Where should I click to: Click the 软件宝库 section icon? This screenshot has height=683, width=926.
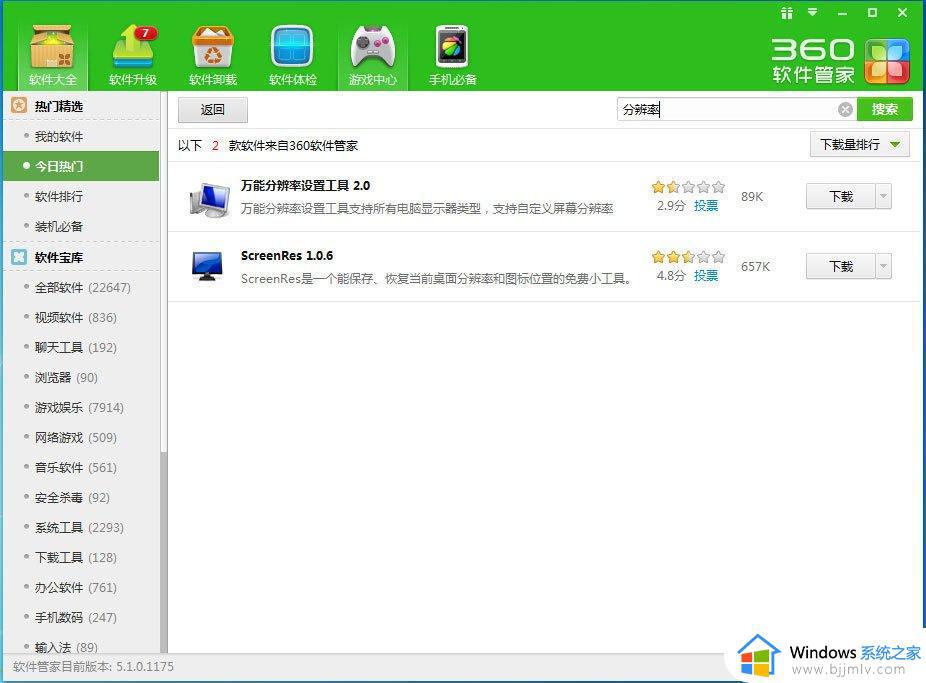point(19,257)
